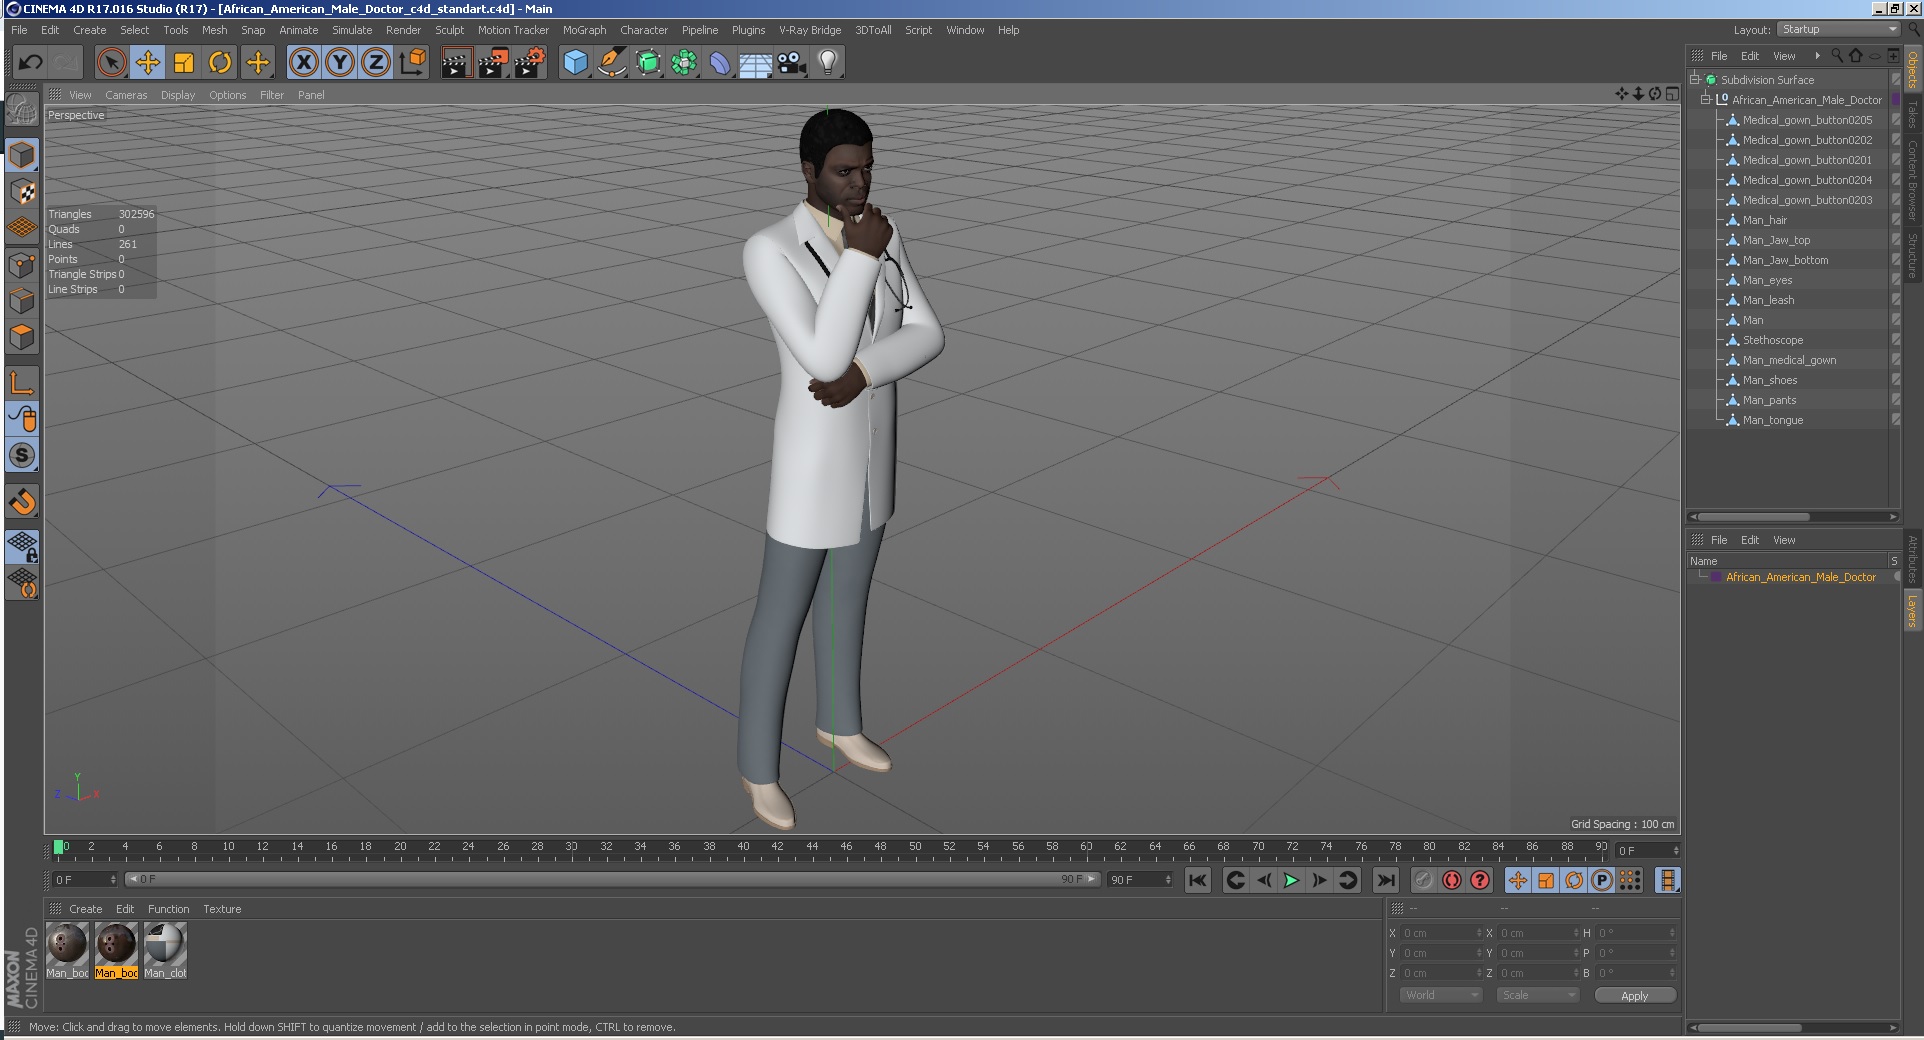Viewport: 1924px width, 1040px height.
Task: Click the 90 F end frame field
Action: pos(1140,879)
